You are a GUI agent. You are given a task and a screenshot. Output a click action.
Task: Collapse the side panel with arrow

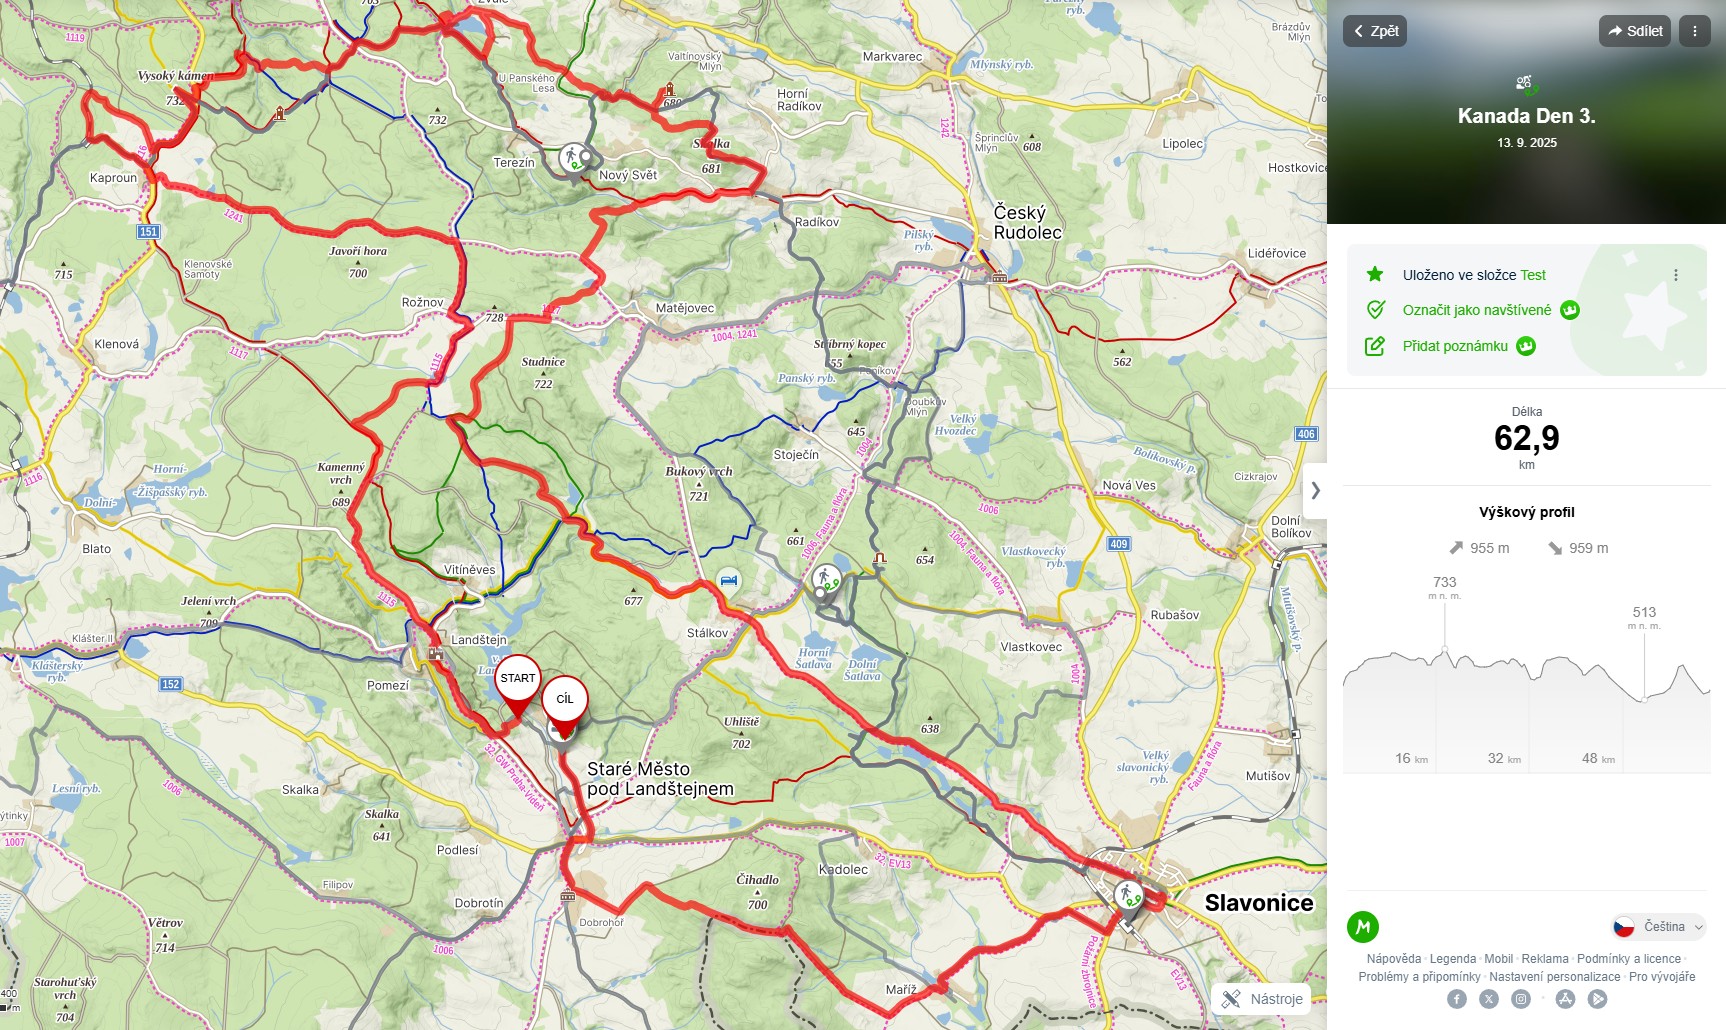(1315, 490)
